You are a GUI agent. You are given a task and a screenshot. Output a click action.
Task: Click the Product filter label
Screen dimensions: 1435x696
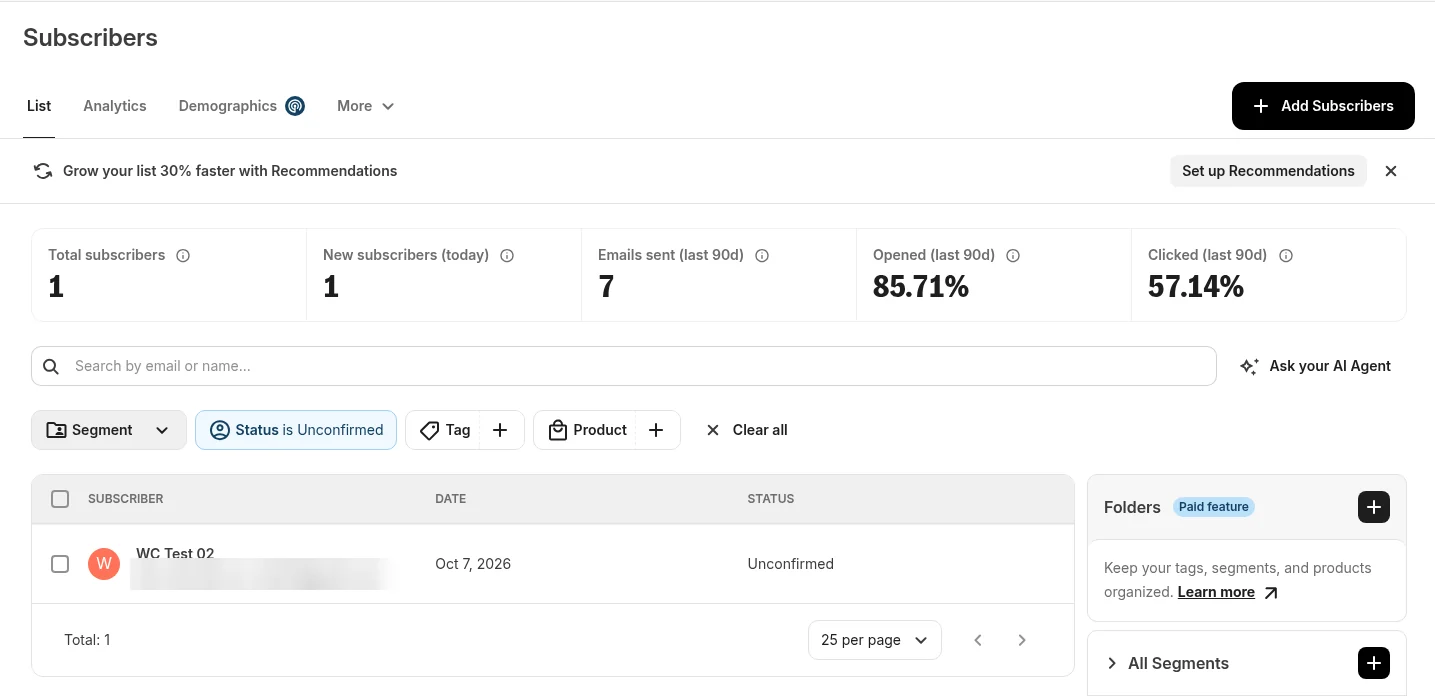point(600,430)
